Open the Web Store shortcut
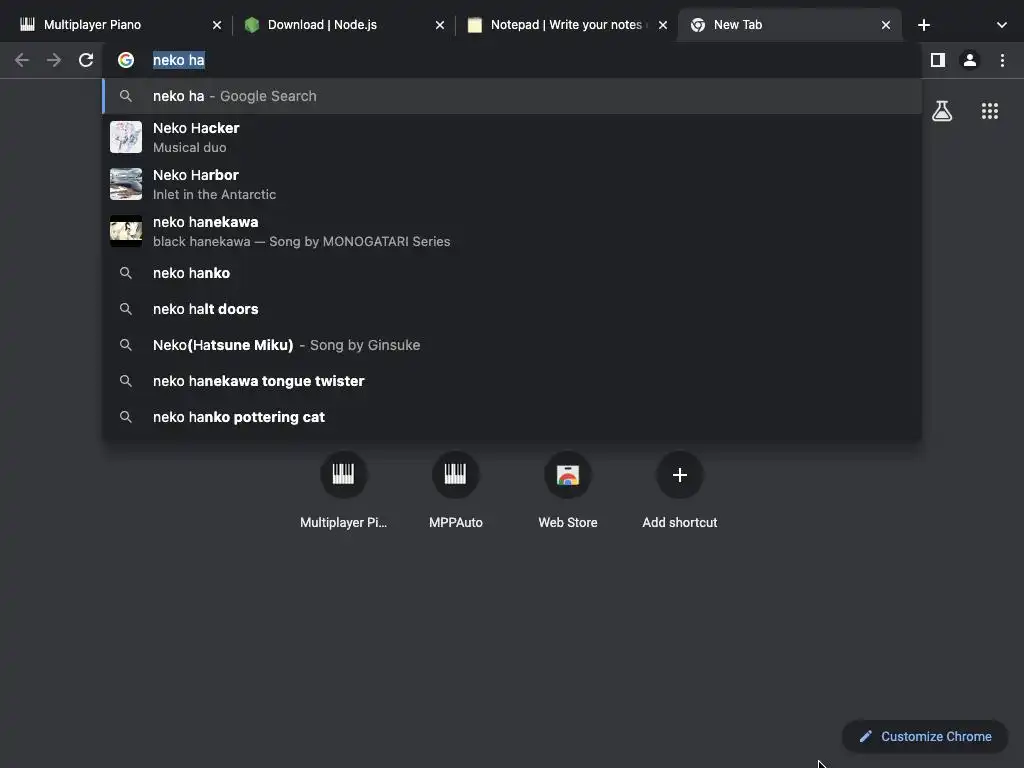The width and height of the screenshot is (1024, 768). coord(568,490)
